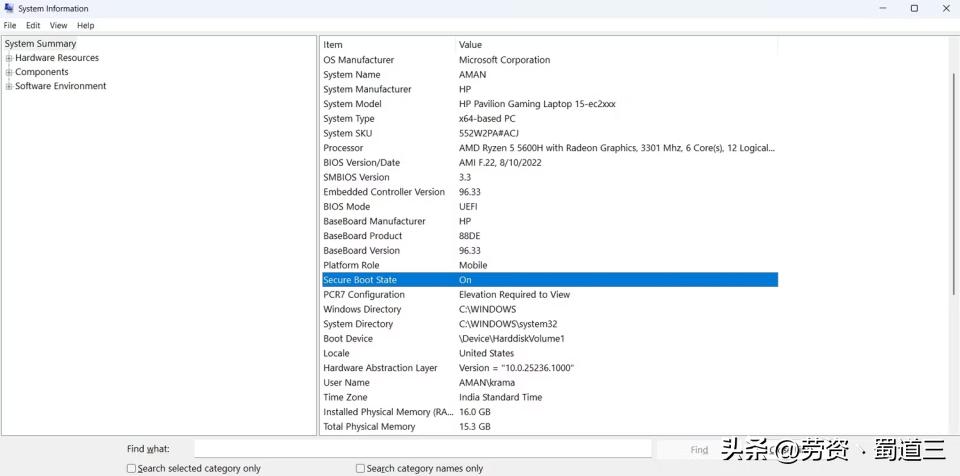Image resolution: width=960 pixels, height=476 pixels.
Task: Click the value '16.0 GB'
Action: [x=474, y=412]
